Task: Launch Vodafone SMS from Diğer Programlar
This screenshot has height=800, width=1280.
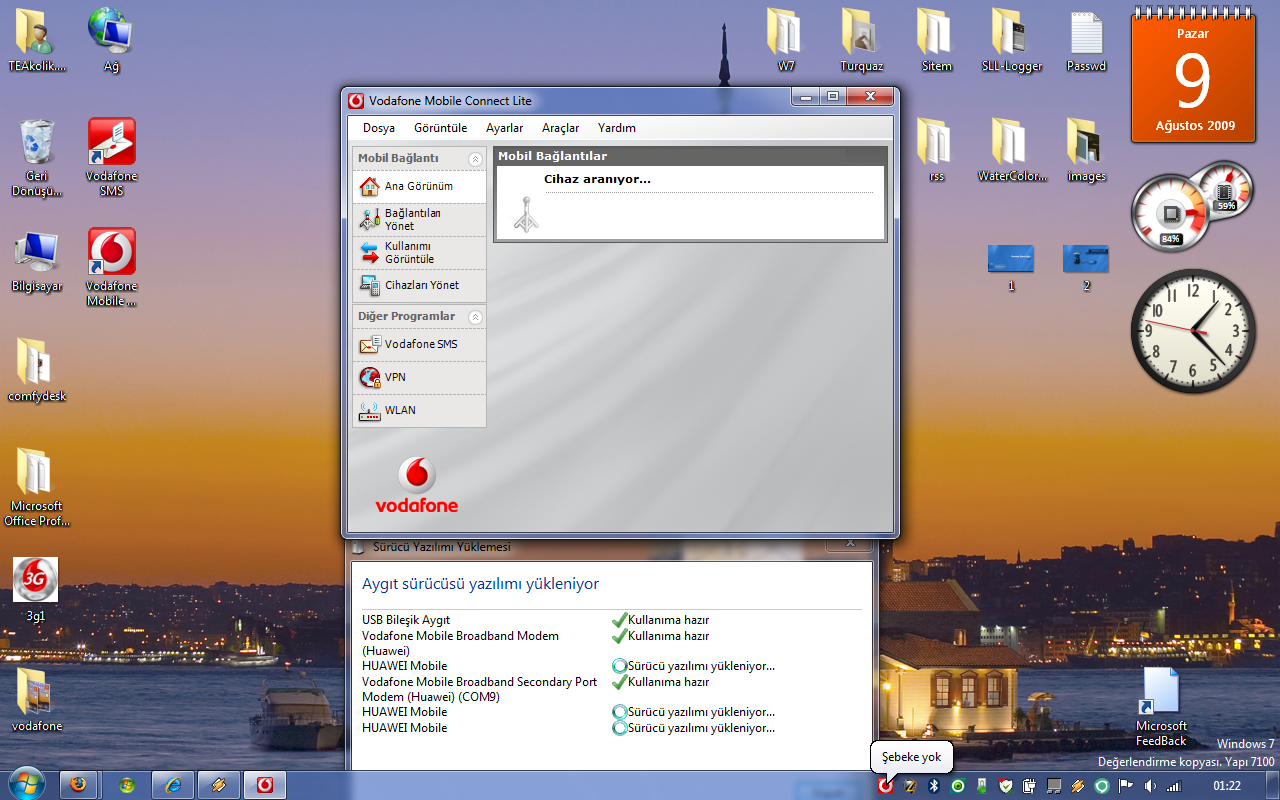Action: tap(420, 344)
